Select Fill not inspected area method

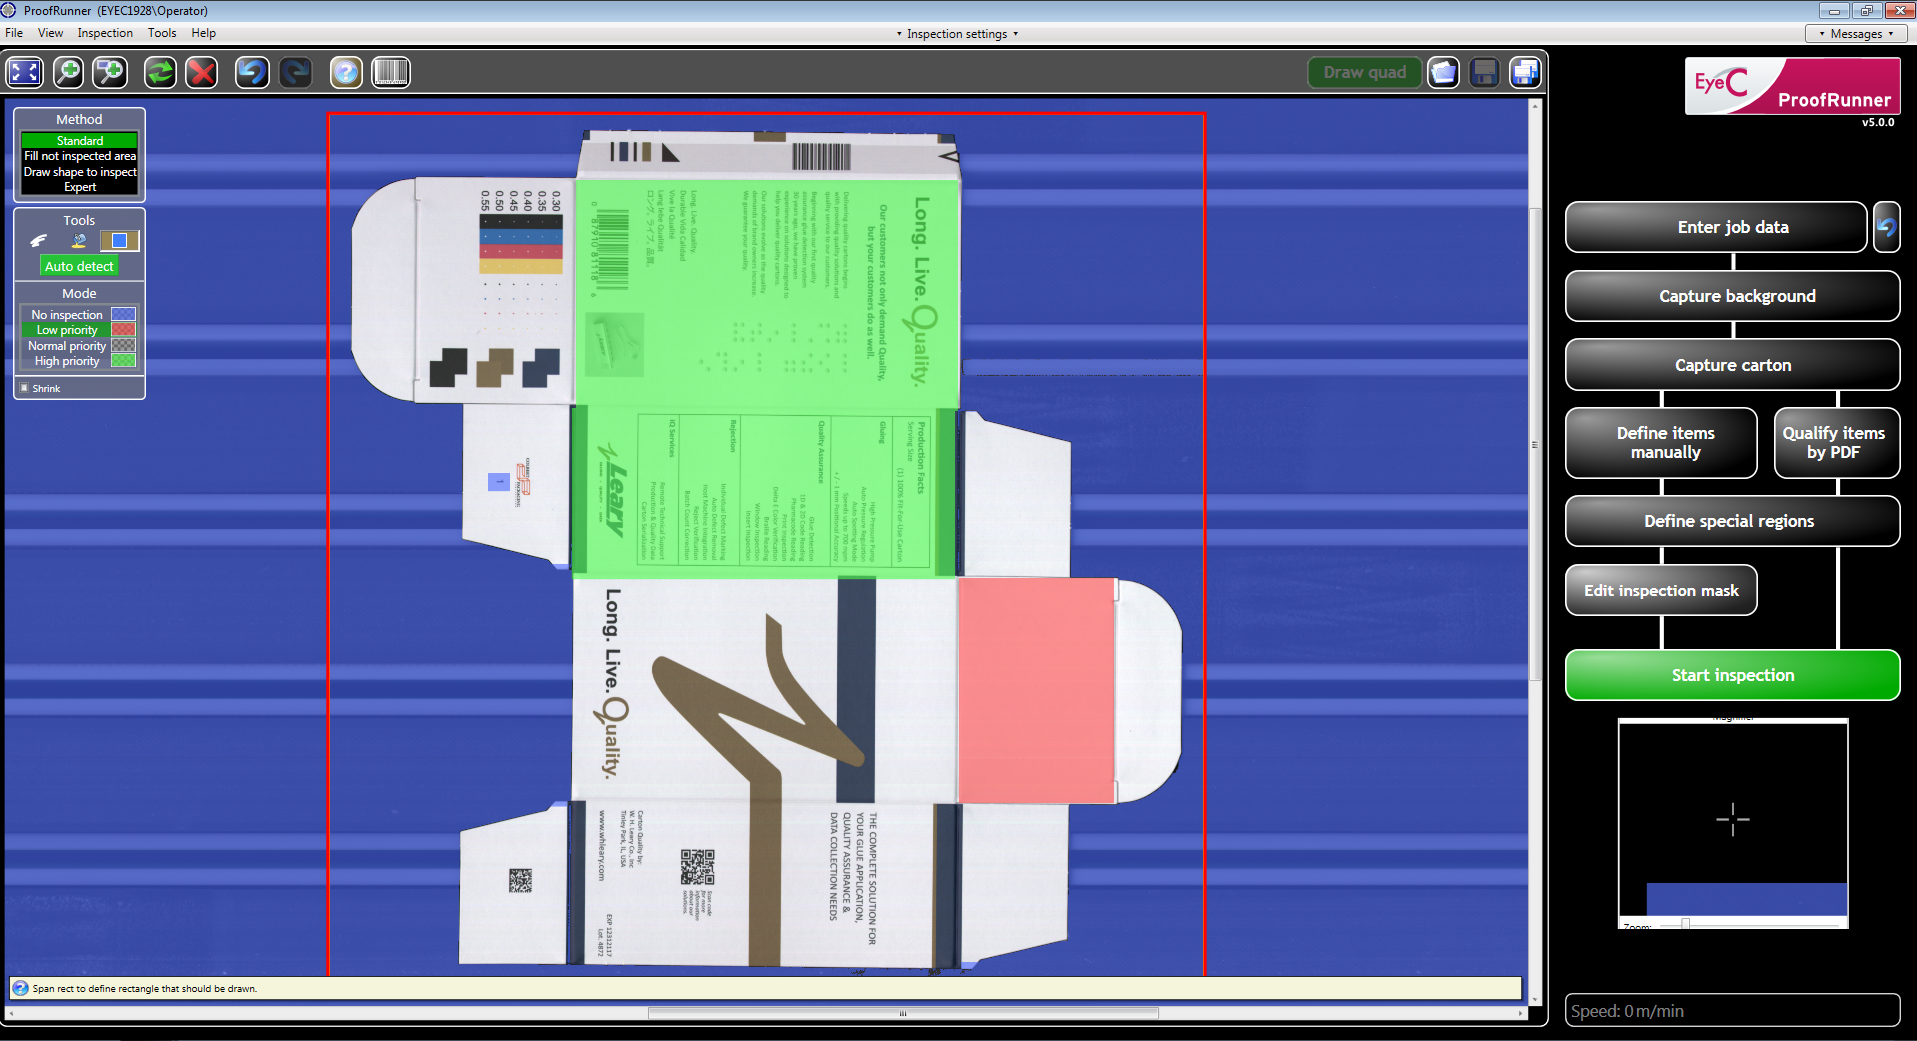pyautogui.click(x=79, y=156)
